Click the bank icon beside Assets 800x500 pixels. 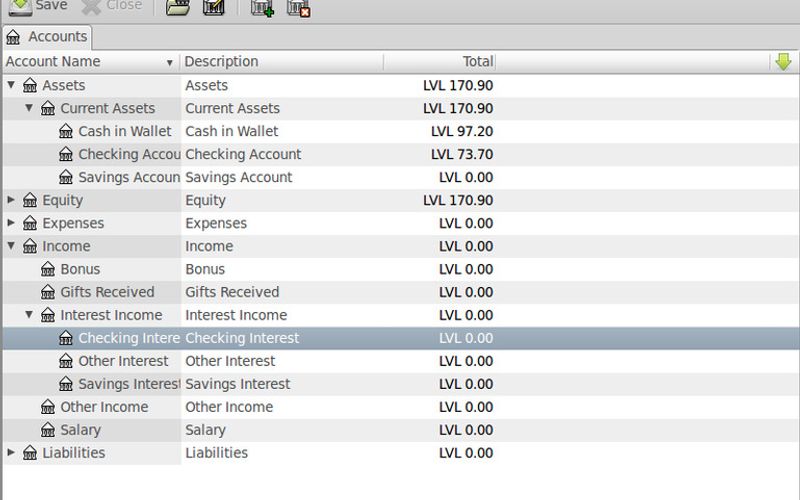point(30,85)
